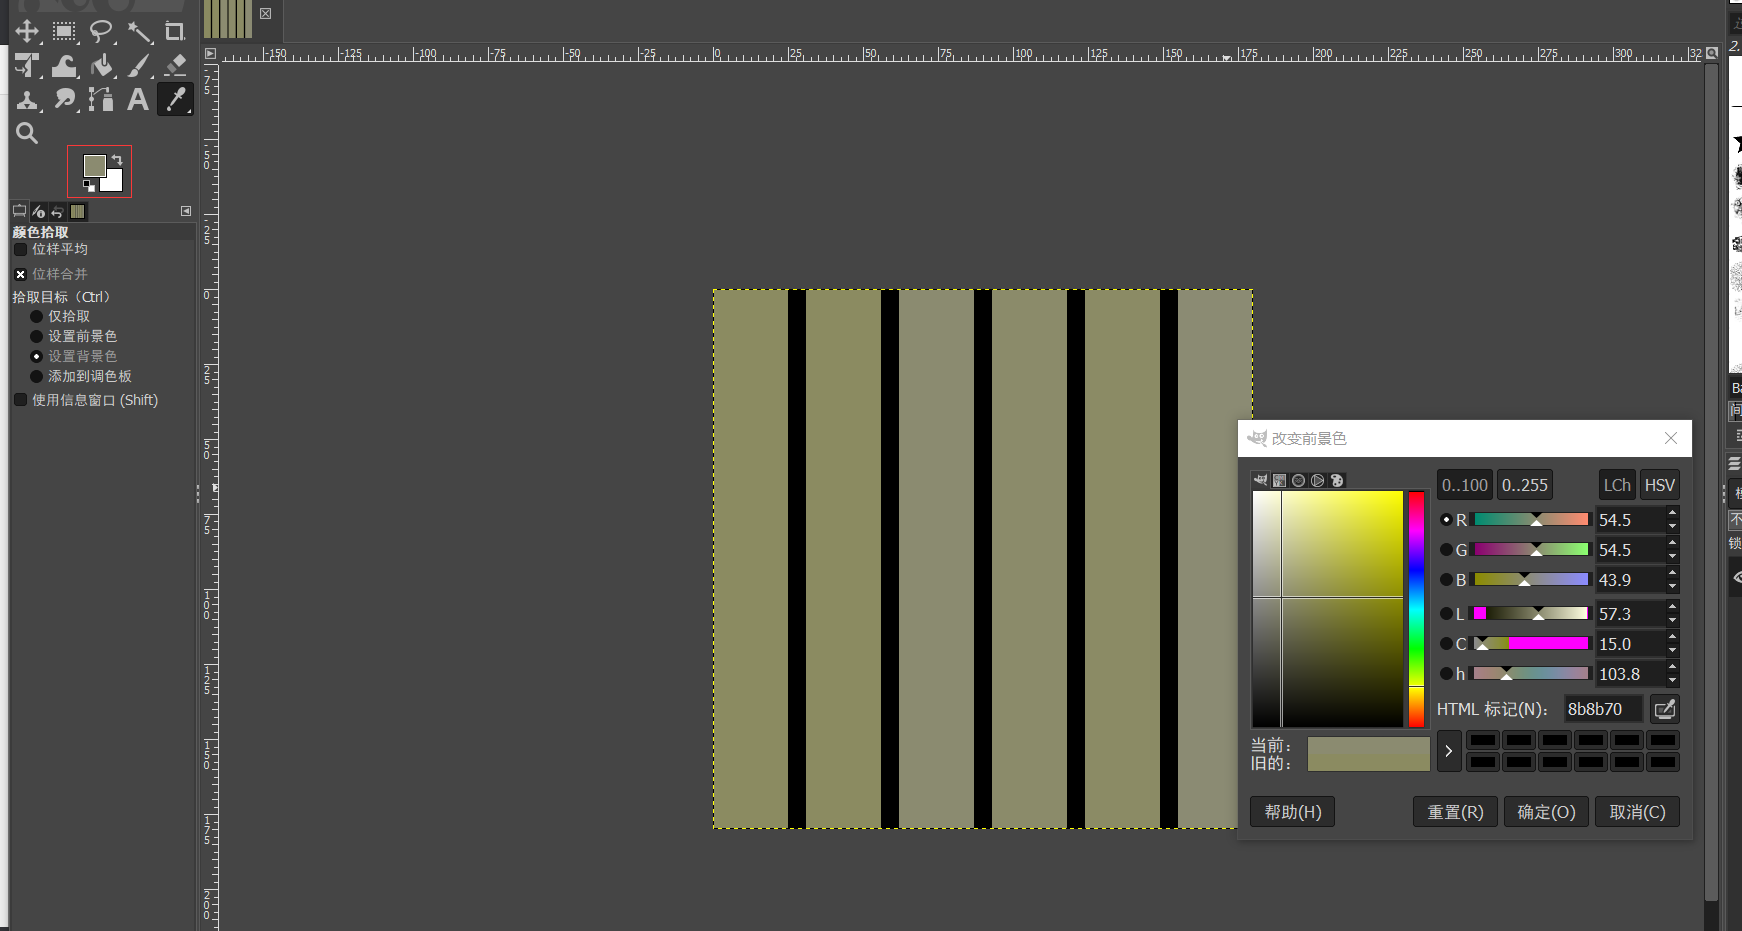Close the image tab with the X
The image size is (1742, 931).
point(266,14)
